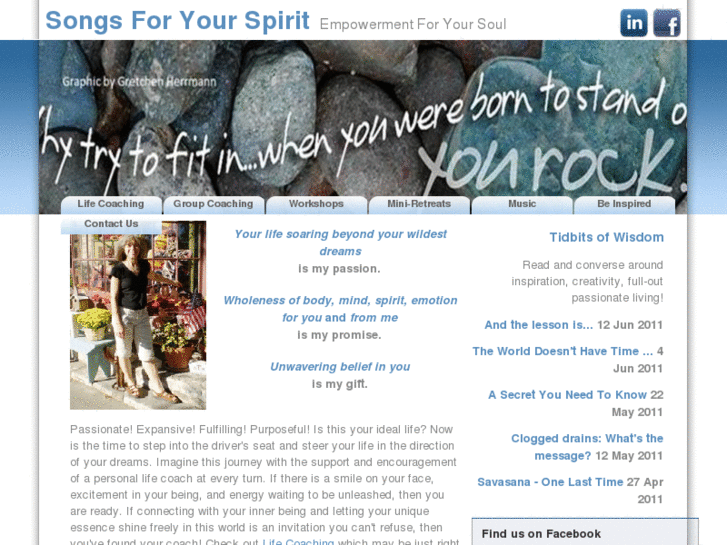The image size is (727, 545).
Task: Open the Mini-Retreats tab
Action: [419, 205]
